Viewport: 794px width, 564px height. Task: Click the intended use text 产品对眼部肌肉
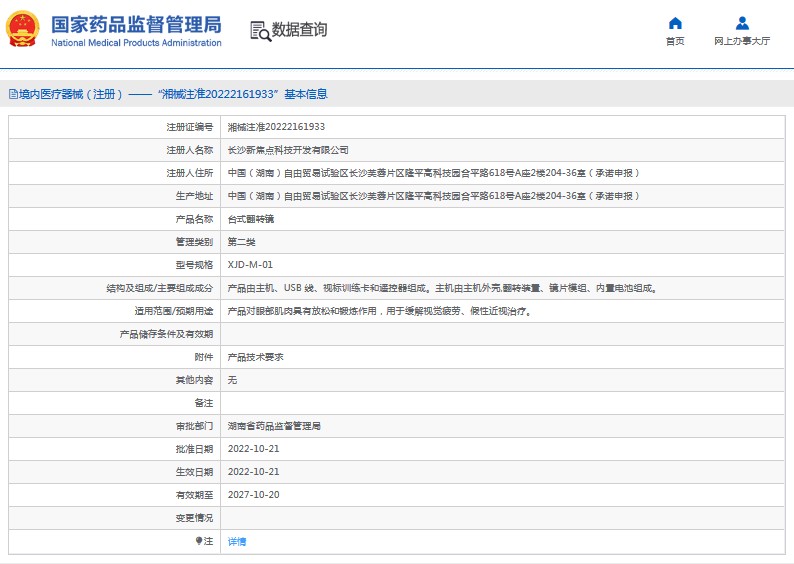click(x=380, y=311)
